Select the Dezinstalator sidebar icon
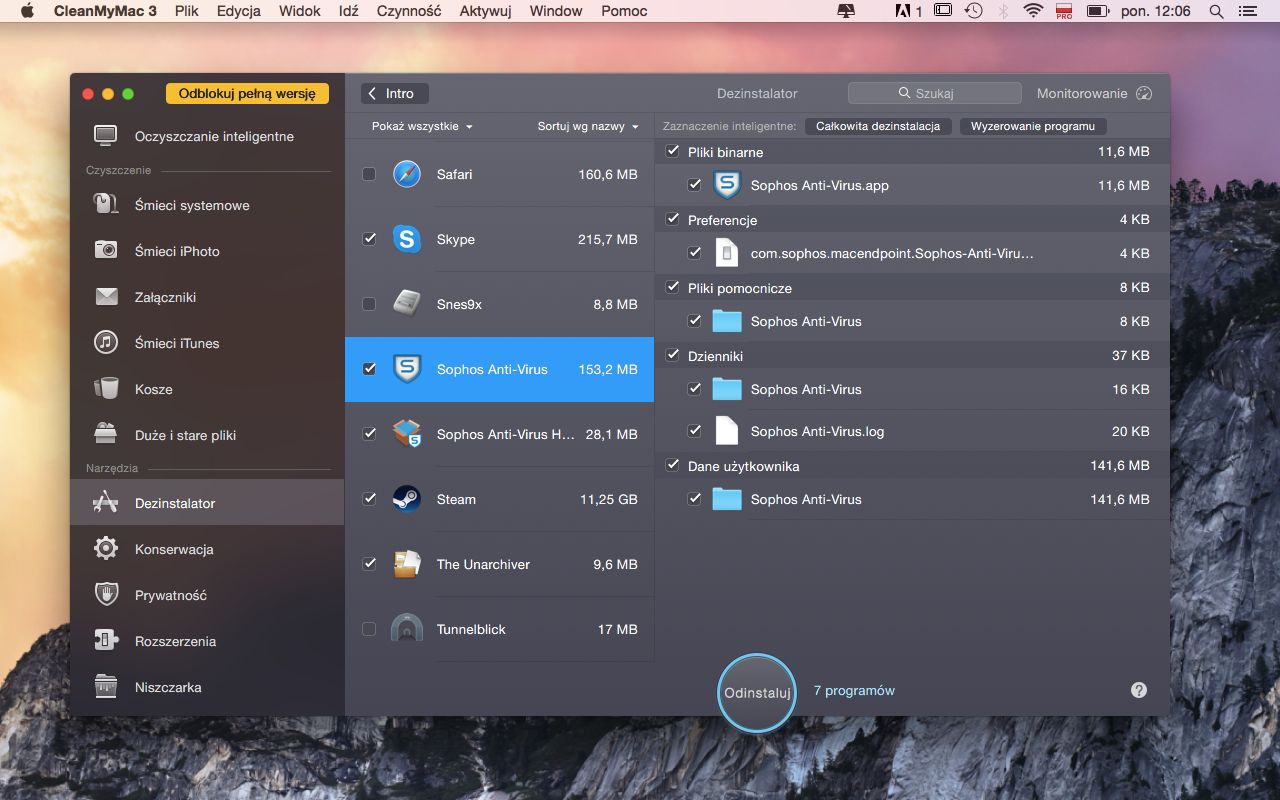Screen dimensions: 1280x800 click(x=106, y=503)
